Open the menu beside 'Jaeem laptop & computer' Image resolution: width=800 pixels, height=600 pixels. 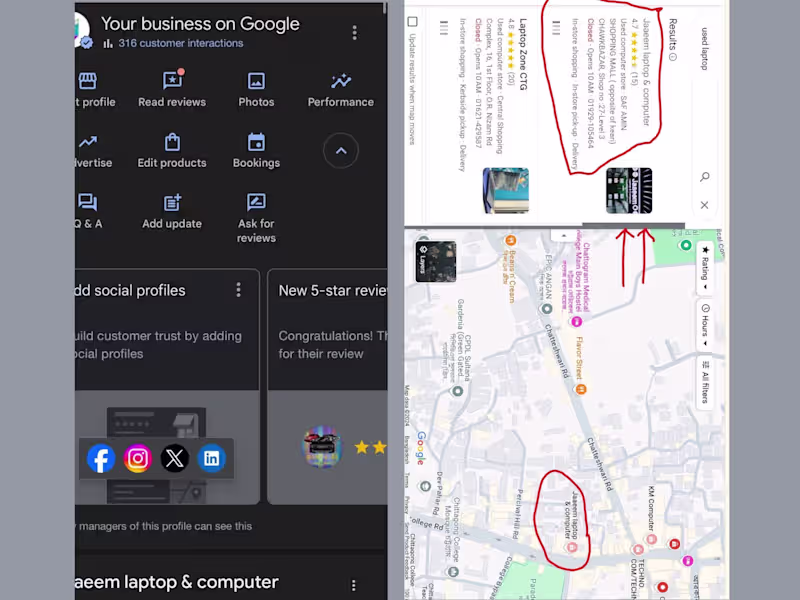(355, 582)
